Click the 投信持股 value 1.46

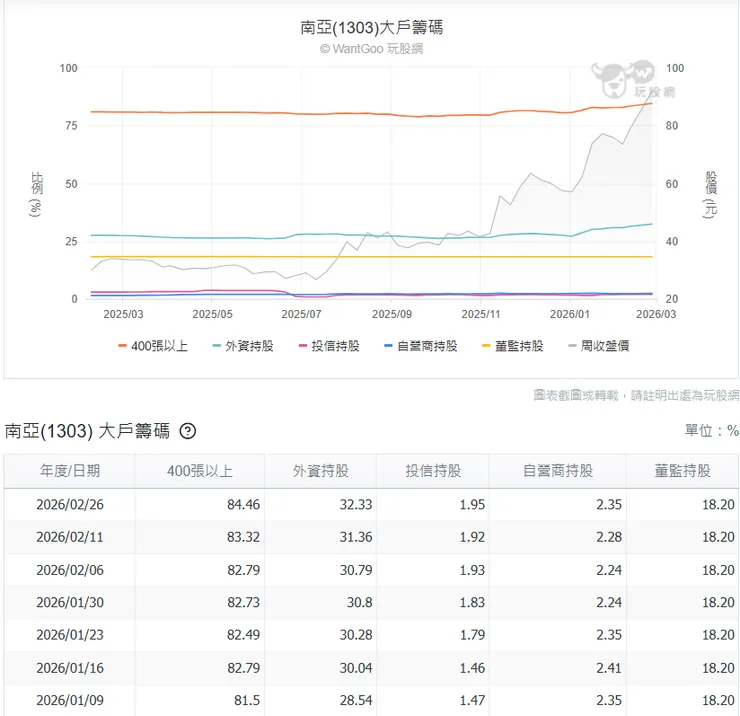pyautogui.click(x=472, y=668)
